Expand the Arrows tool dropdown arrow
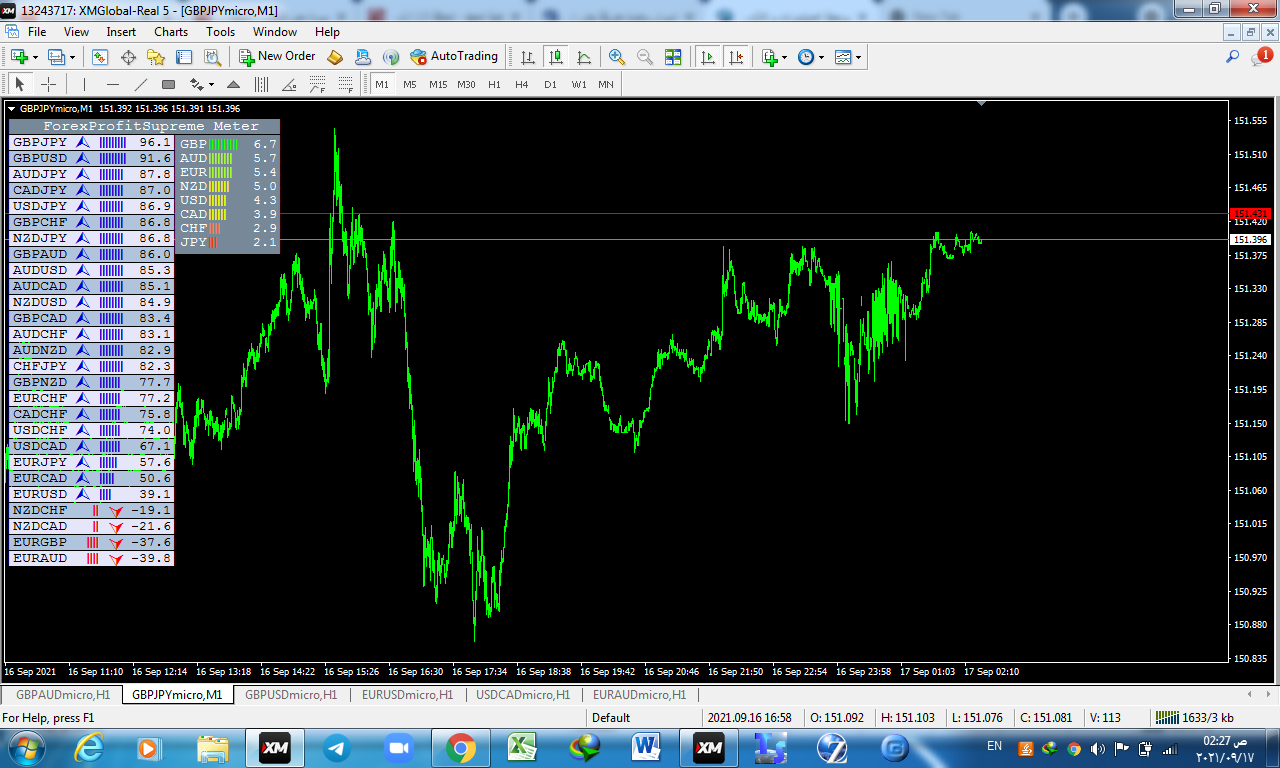The height and width of the screenshot is (768, 1280). 211,85
